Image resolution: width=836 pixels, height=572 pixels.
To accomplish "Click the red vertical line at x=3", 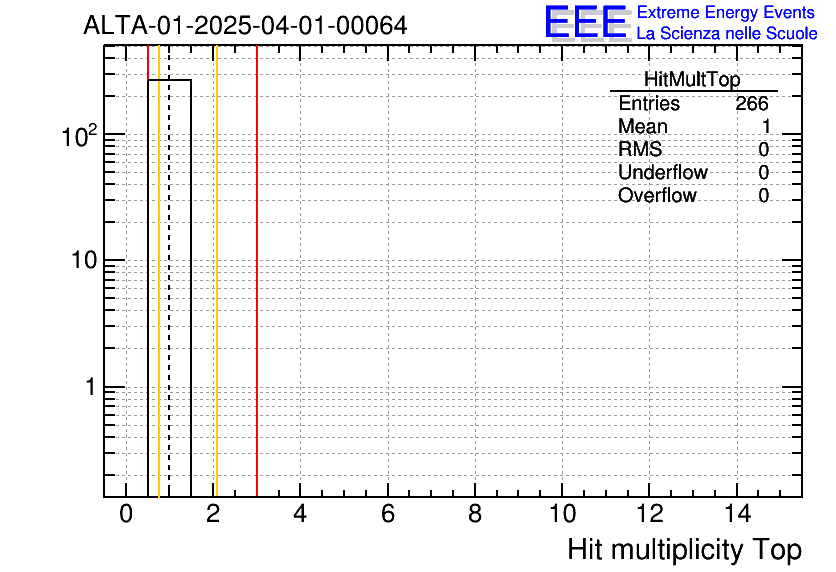I will coord(257,300).
